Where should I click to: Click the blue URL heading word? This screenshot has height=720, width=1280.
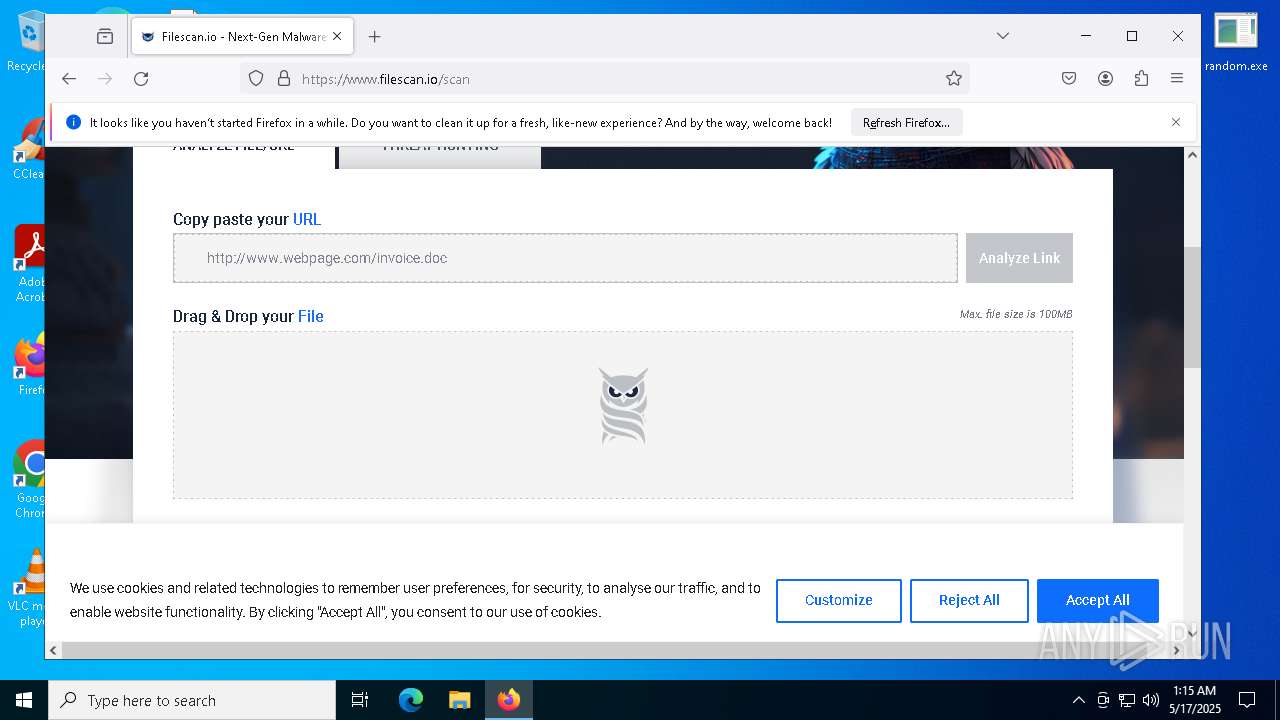[x=307, y=219]
